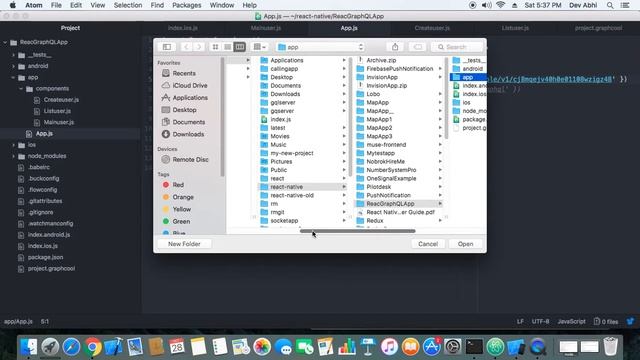Select the ReacGraphQLApp folder in the column
Screen dimensions: 640x360
[399, 204]
